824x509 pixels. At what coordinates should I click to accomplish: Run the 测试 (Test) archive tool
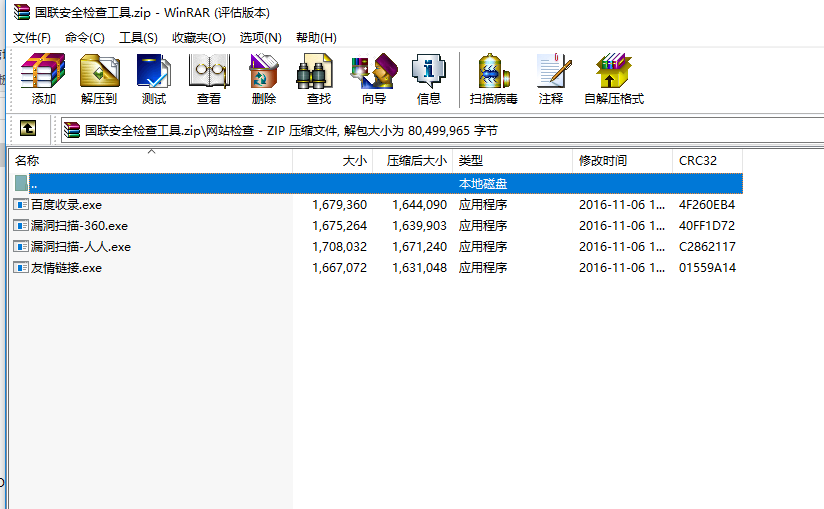153,70
